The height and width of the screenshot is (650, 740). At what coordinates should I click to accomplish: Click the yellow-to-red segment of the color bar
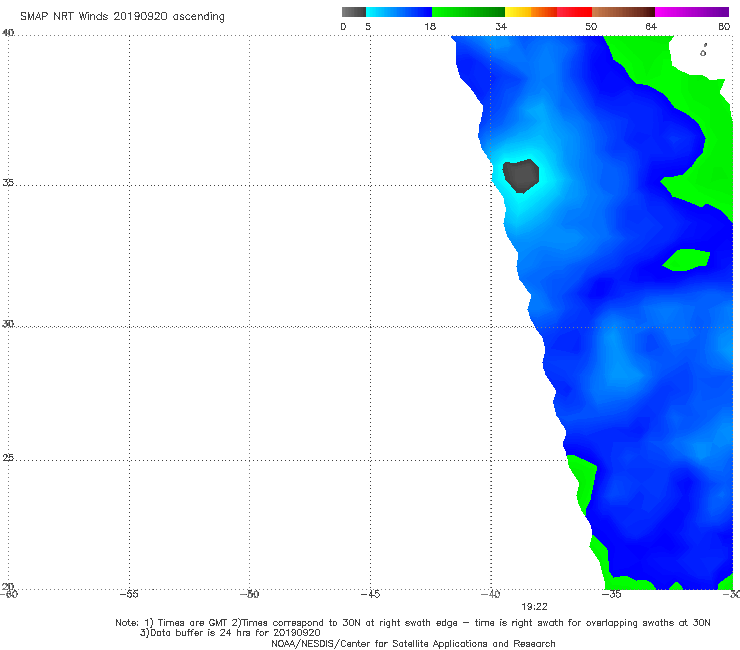click(x=548, y=12)
